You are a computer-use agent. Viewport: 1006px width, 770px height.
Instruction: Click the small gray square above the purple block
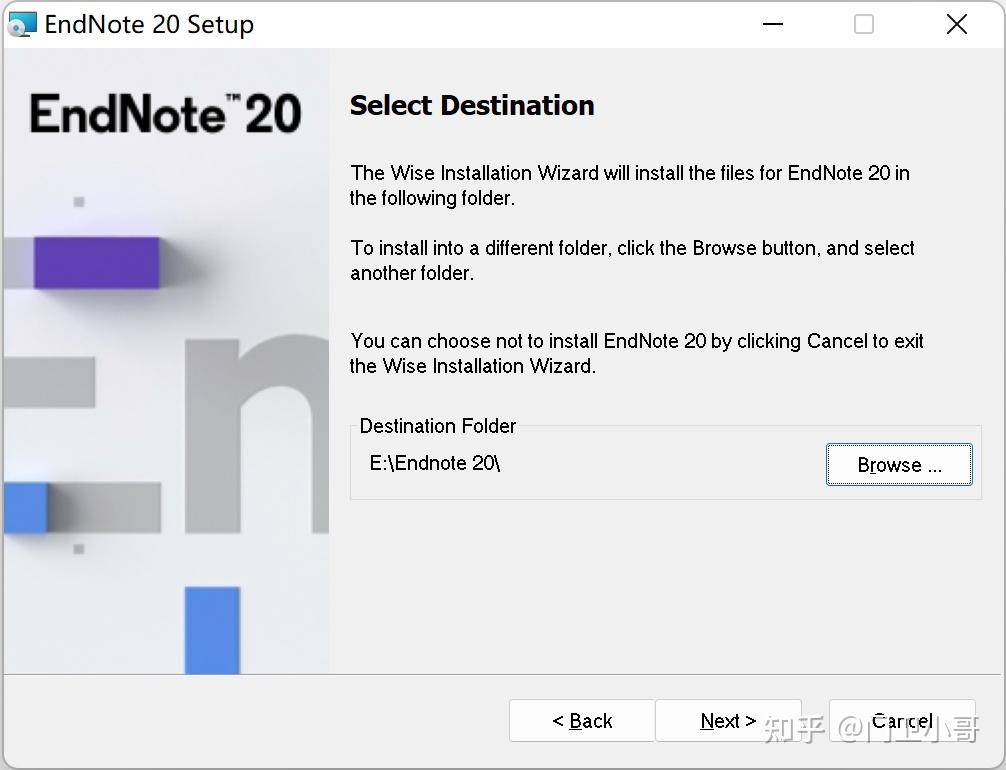coord(77,202)
